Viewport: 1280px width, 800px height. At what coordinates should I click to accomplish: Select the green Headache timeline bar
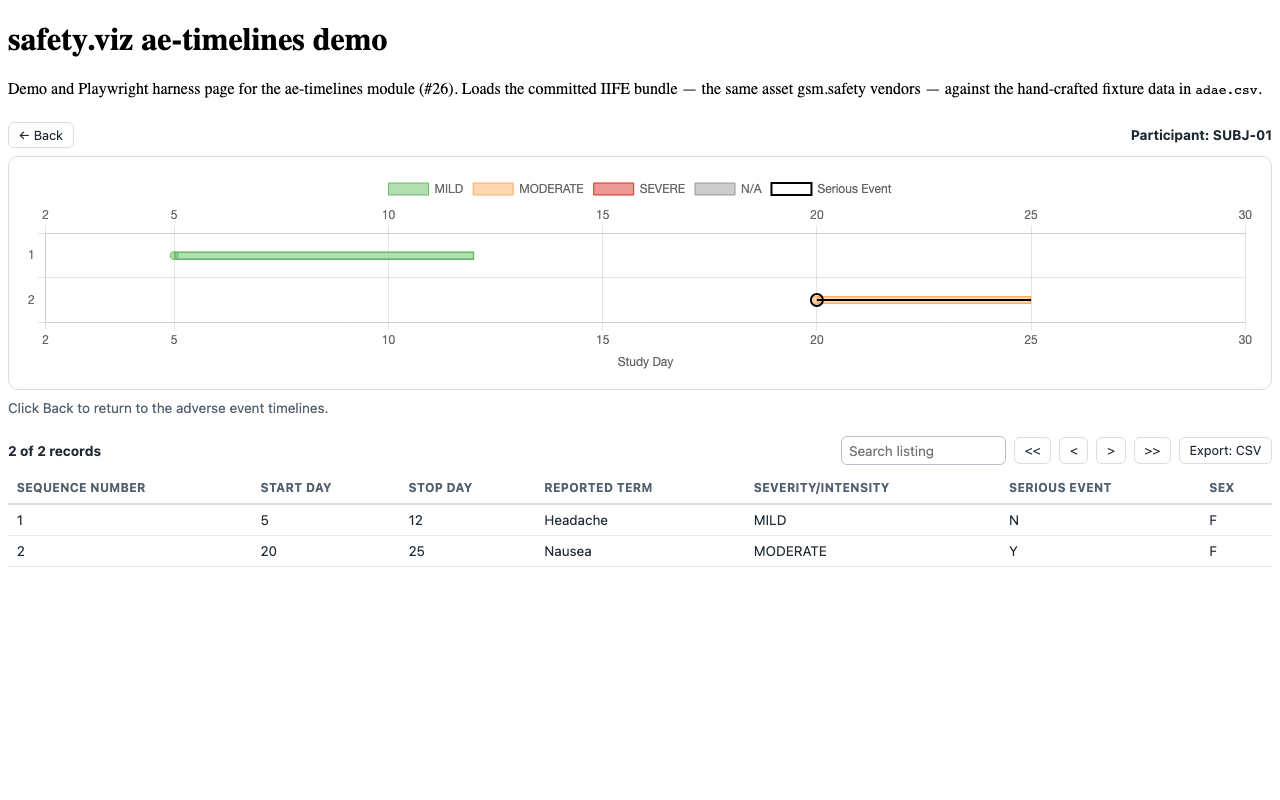(x=323, y=255)
